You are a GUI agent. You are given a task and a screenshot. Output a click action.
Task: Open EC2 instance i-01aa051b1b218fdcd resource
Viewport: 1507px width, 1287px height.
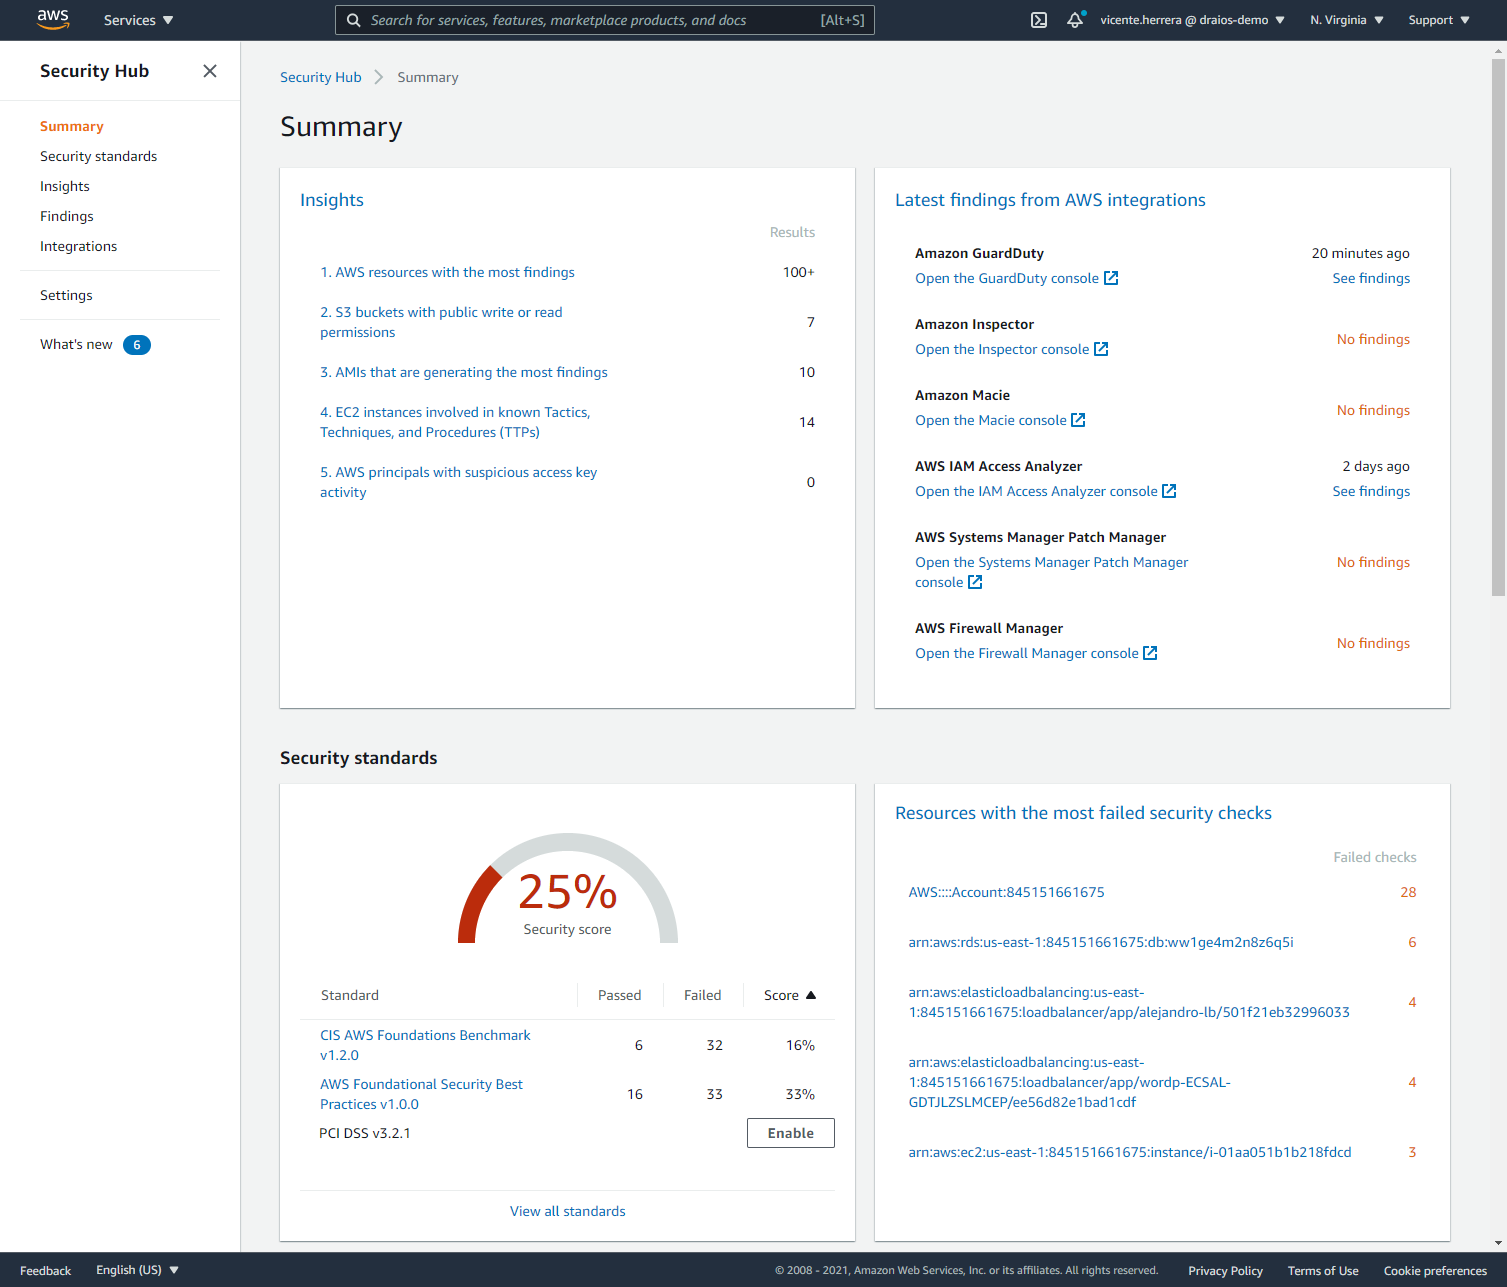click(x=1130, y=1152)
